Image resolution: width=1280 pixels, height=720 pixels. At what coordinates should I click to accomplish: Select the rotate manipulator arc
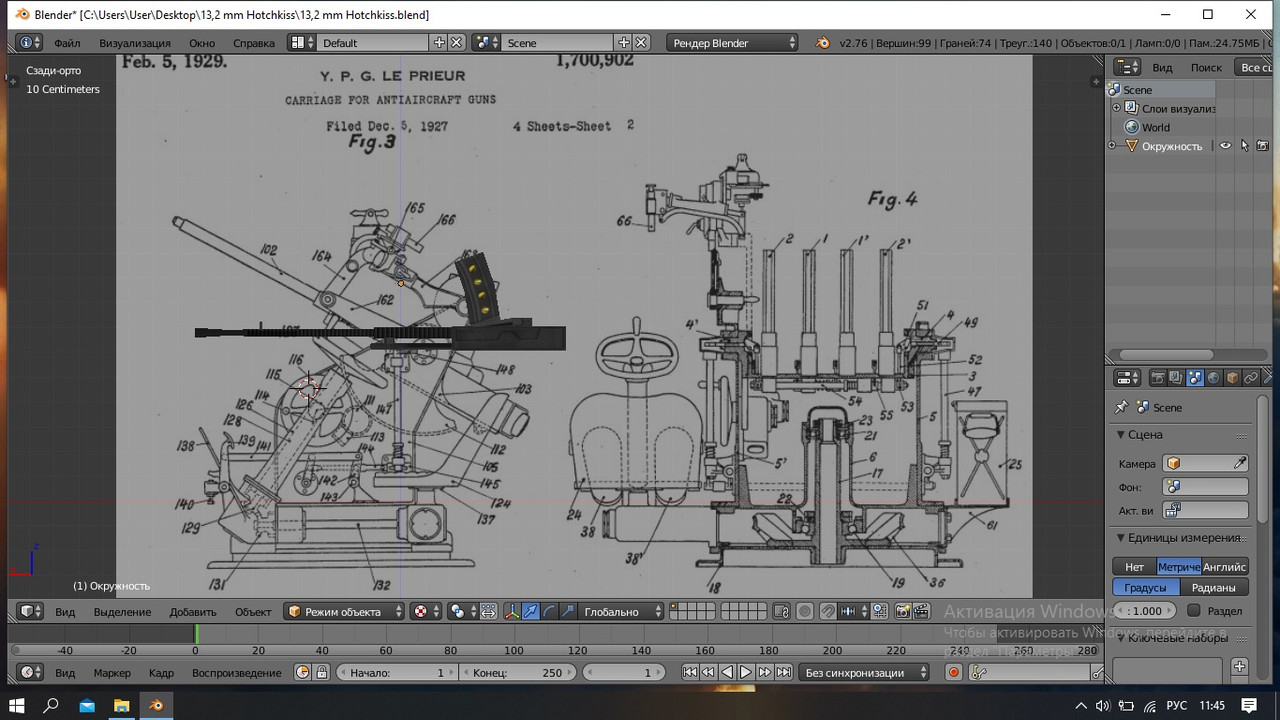(549, 612)
